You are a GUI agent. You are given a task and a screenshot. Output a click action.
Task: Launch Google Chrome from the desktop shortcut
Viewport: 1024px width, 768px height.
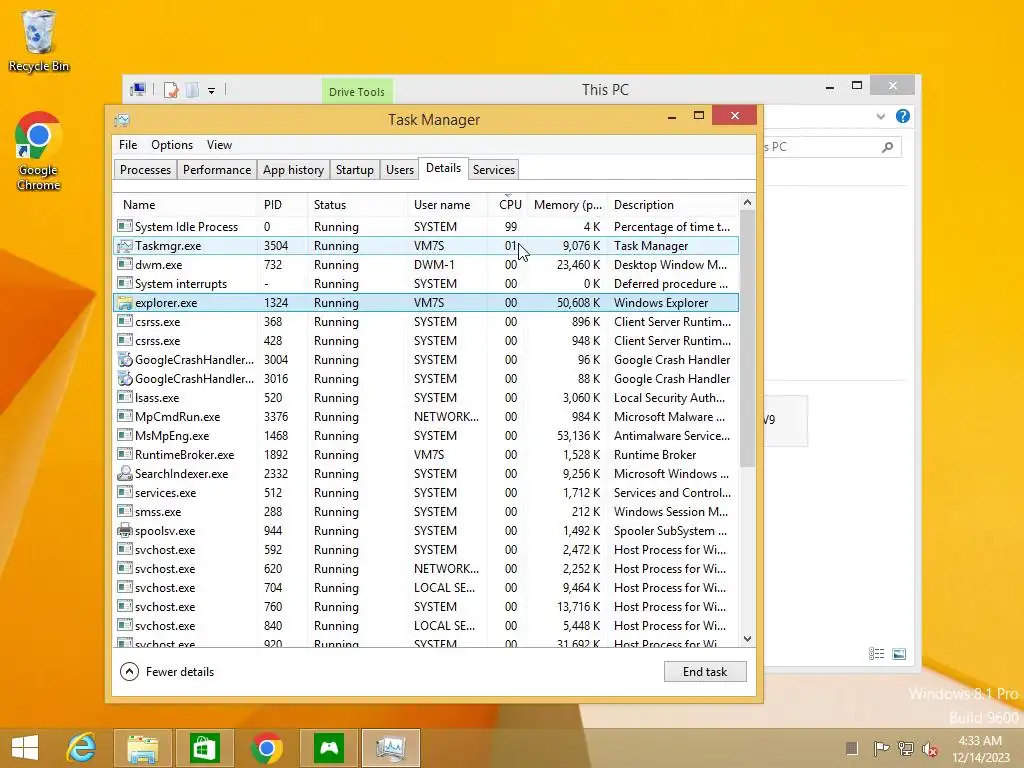click(x=39, y=152)
